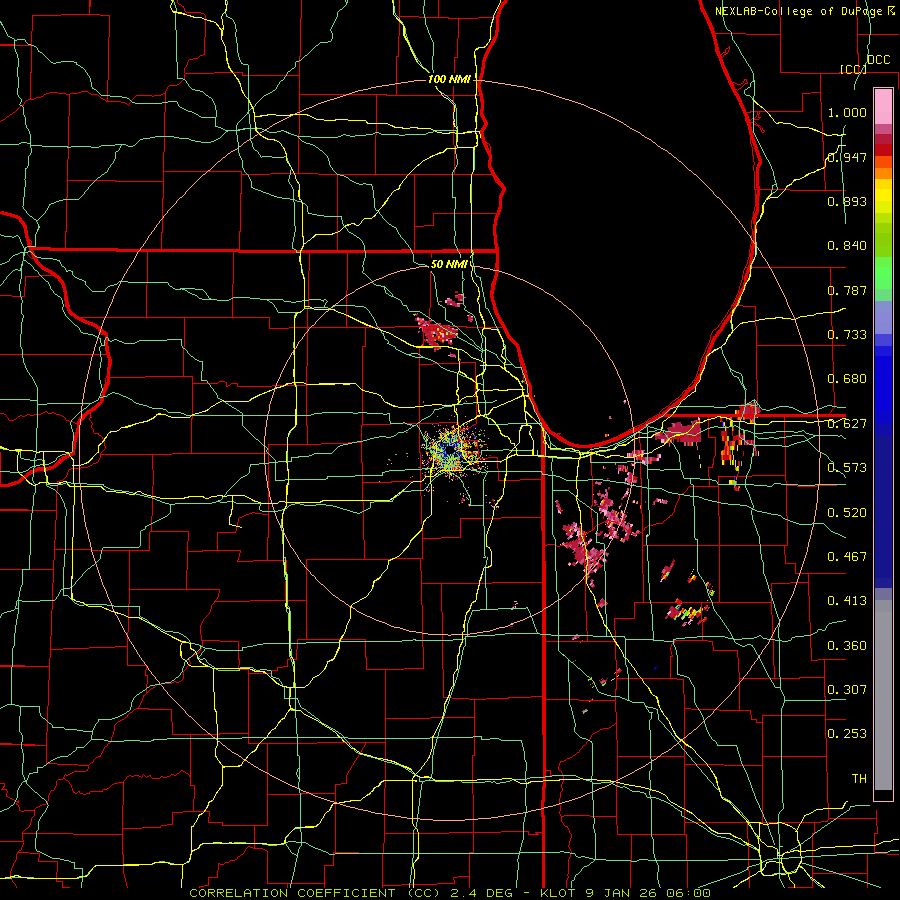The image size is (900, 900).
Task: Click the 0.733 scale value
Action: click(847, 335)
